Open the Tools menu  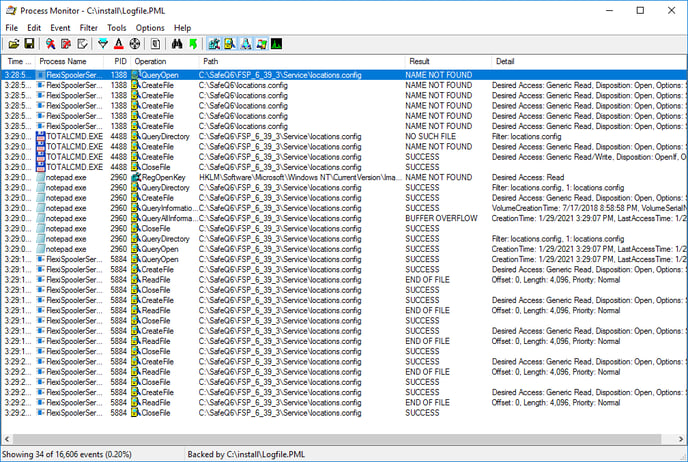pyautogui.click(x=117, y=28)
